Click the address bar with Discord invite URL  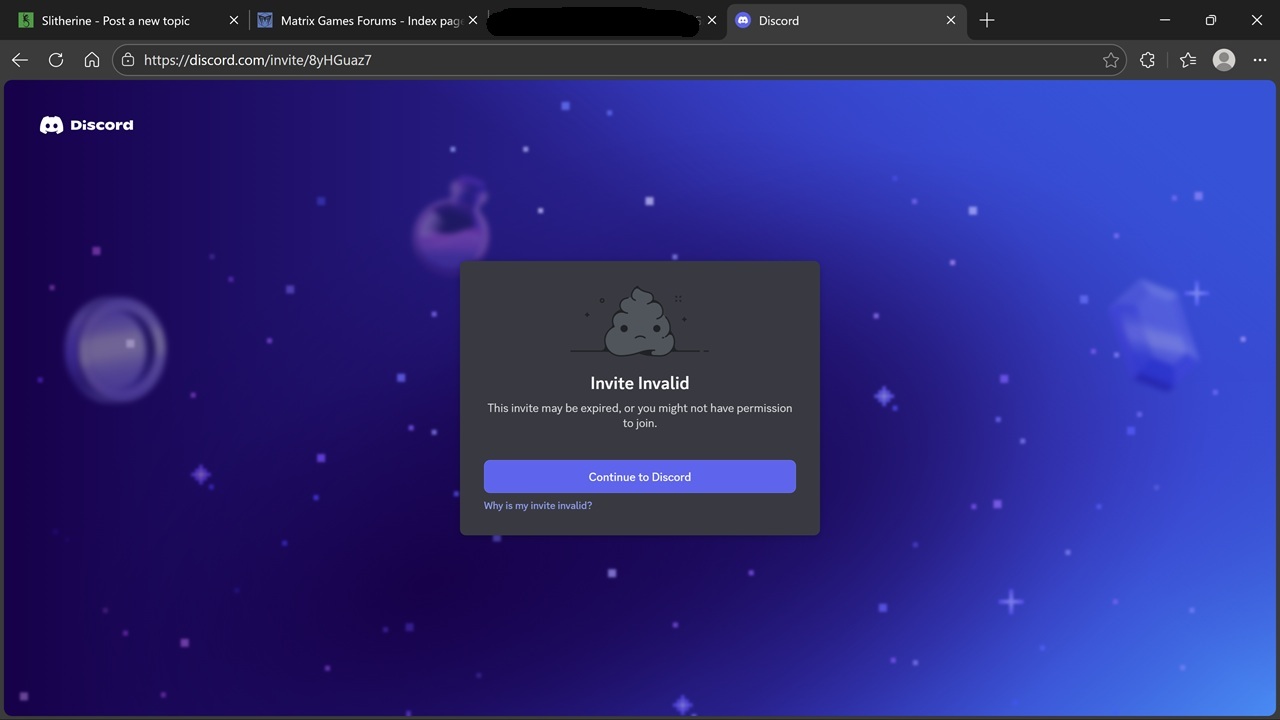point(600,60)
